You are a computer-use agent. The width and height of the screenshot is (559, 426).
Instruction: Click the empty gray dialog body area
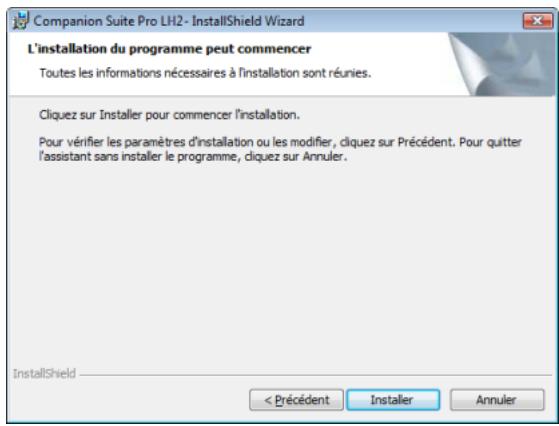tap(280, 264)
